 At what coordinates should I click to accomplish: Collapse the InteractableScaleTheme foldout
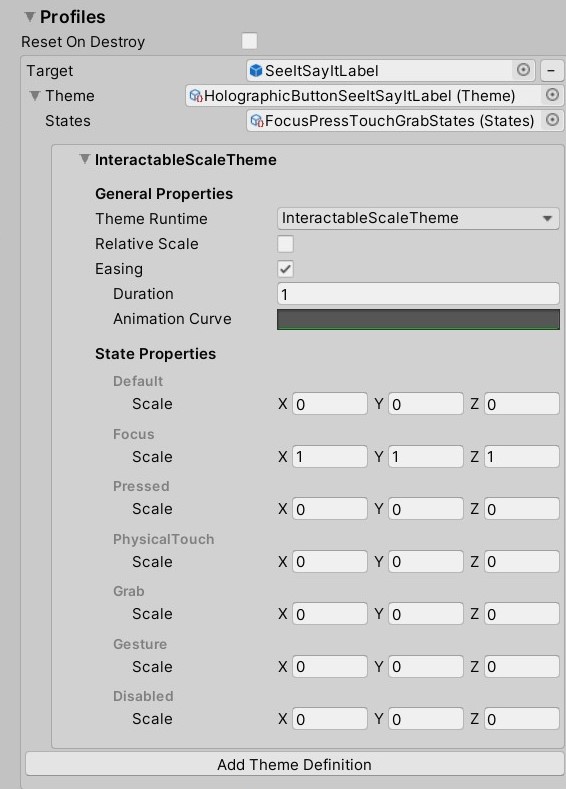85,160
